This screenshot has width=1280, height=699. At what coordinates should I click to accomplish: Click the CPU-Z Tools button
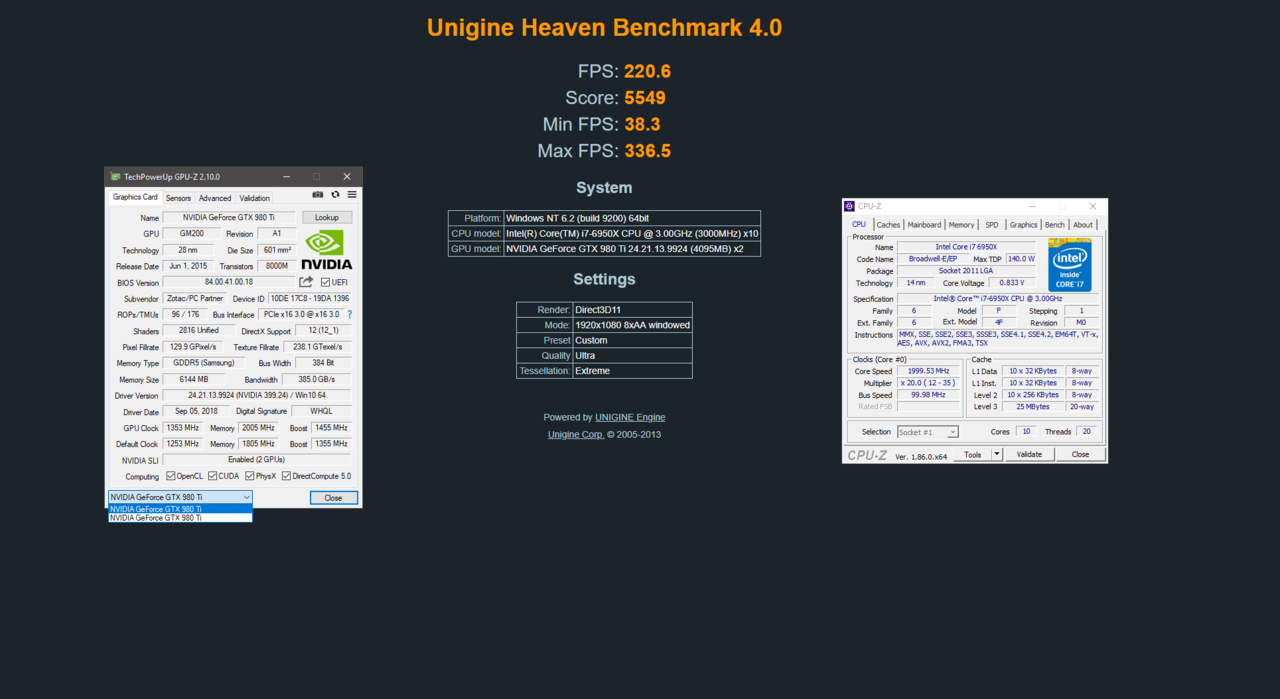(x=973, y=454)
